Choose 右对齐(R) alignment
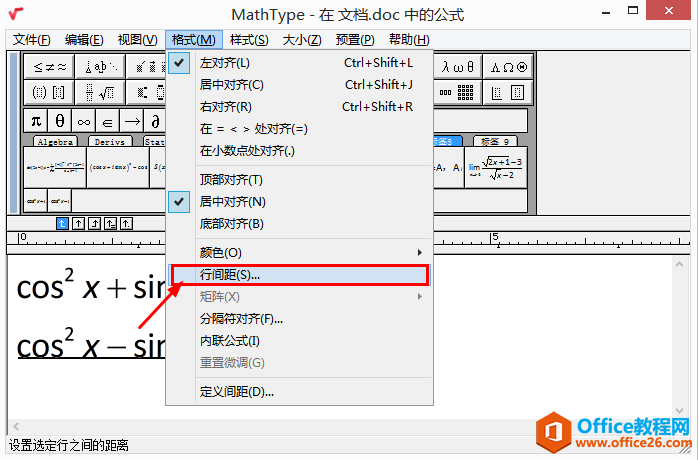The image size is (699, 460). 299,107
